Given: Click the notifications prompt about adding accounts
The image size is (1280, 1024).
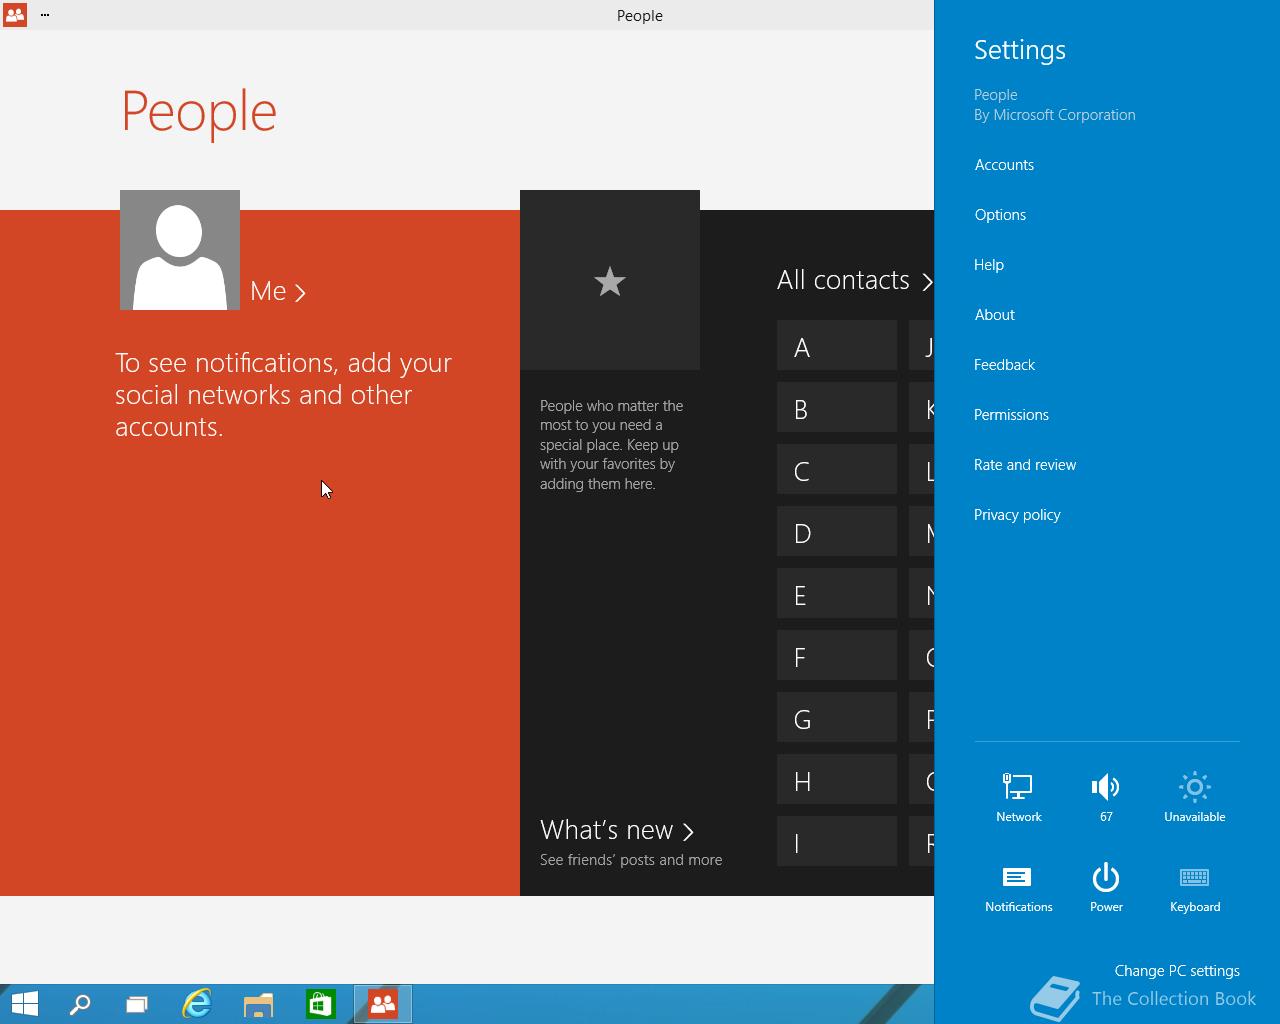Looking at the screenshot, I should (x=284, y=394).
